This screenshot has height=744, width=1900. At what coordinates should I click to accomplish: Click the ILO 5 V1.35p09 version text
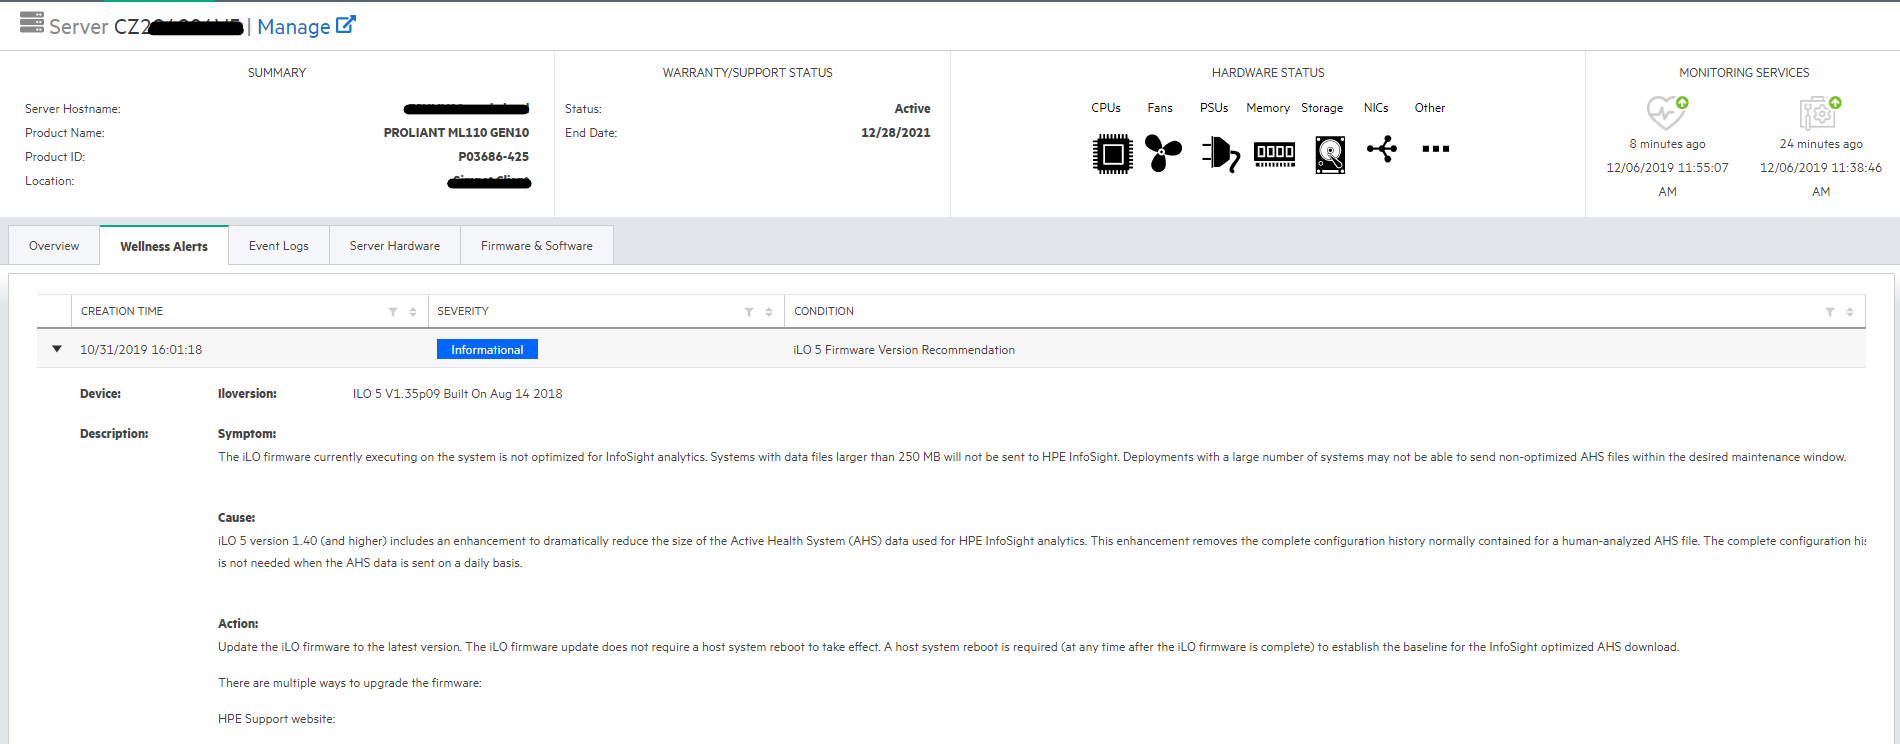(457, 394)
